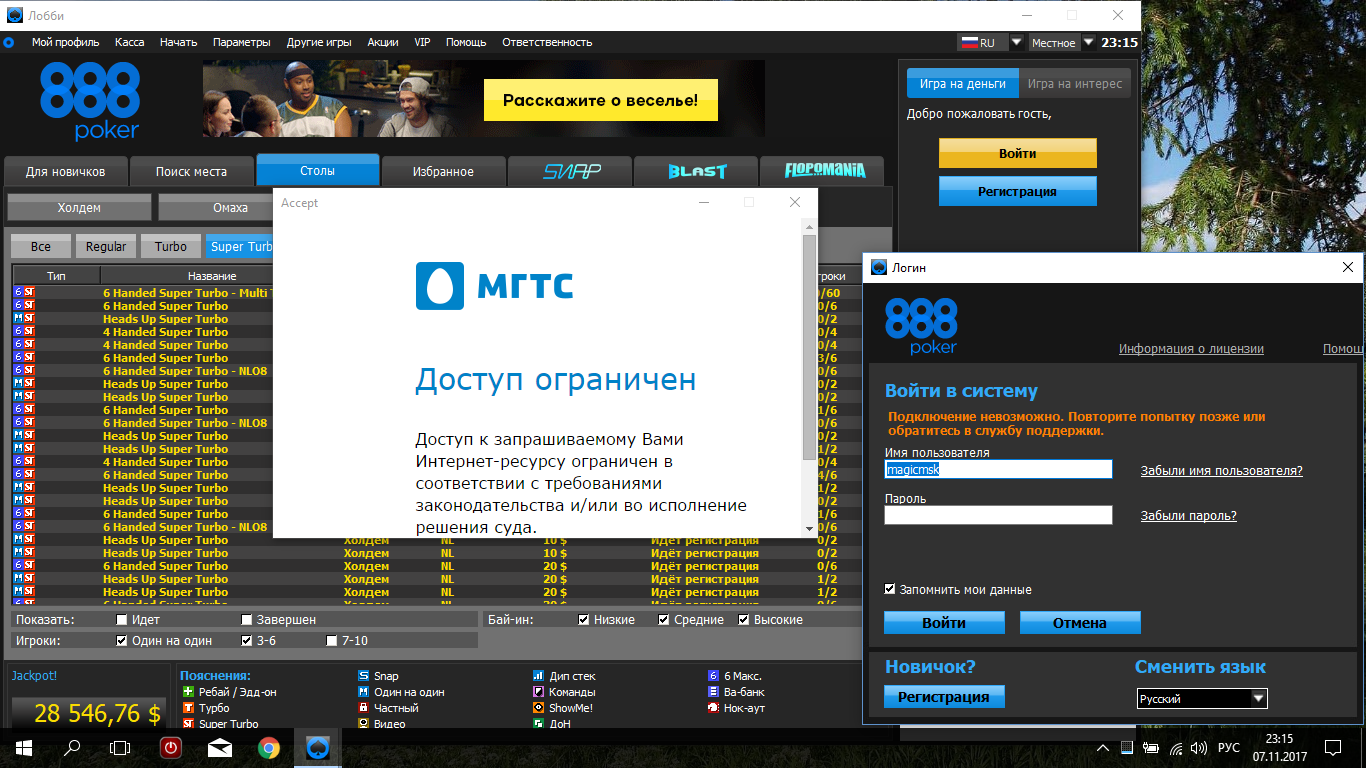Click the yellow Войти button in the lobby
This screenshot has width=1366, height=768.
1017,153
